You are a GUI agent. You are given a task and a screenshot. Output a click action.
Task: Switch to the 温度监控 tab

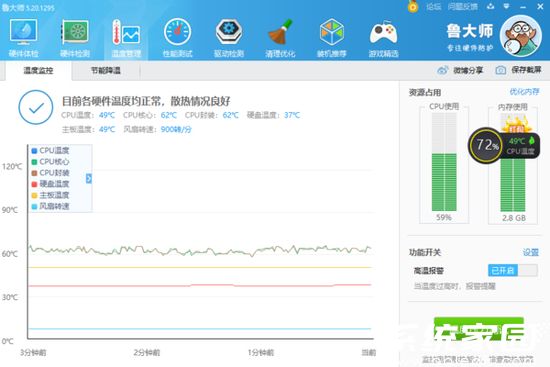(x=38, y=71)
